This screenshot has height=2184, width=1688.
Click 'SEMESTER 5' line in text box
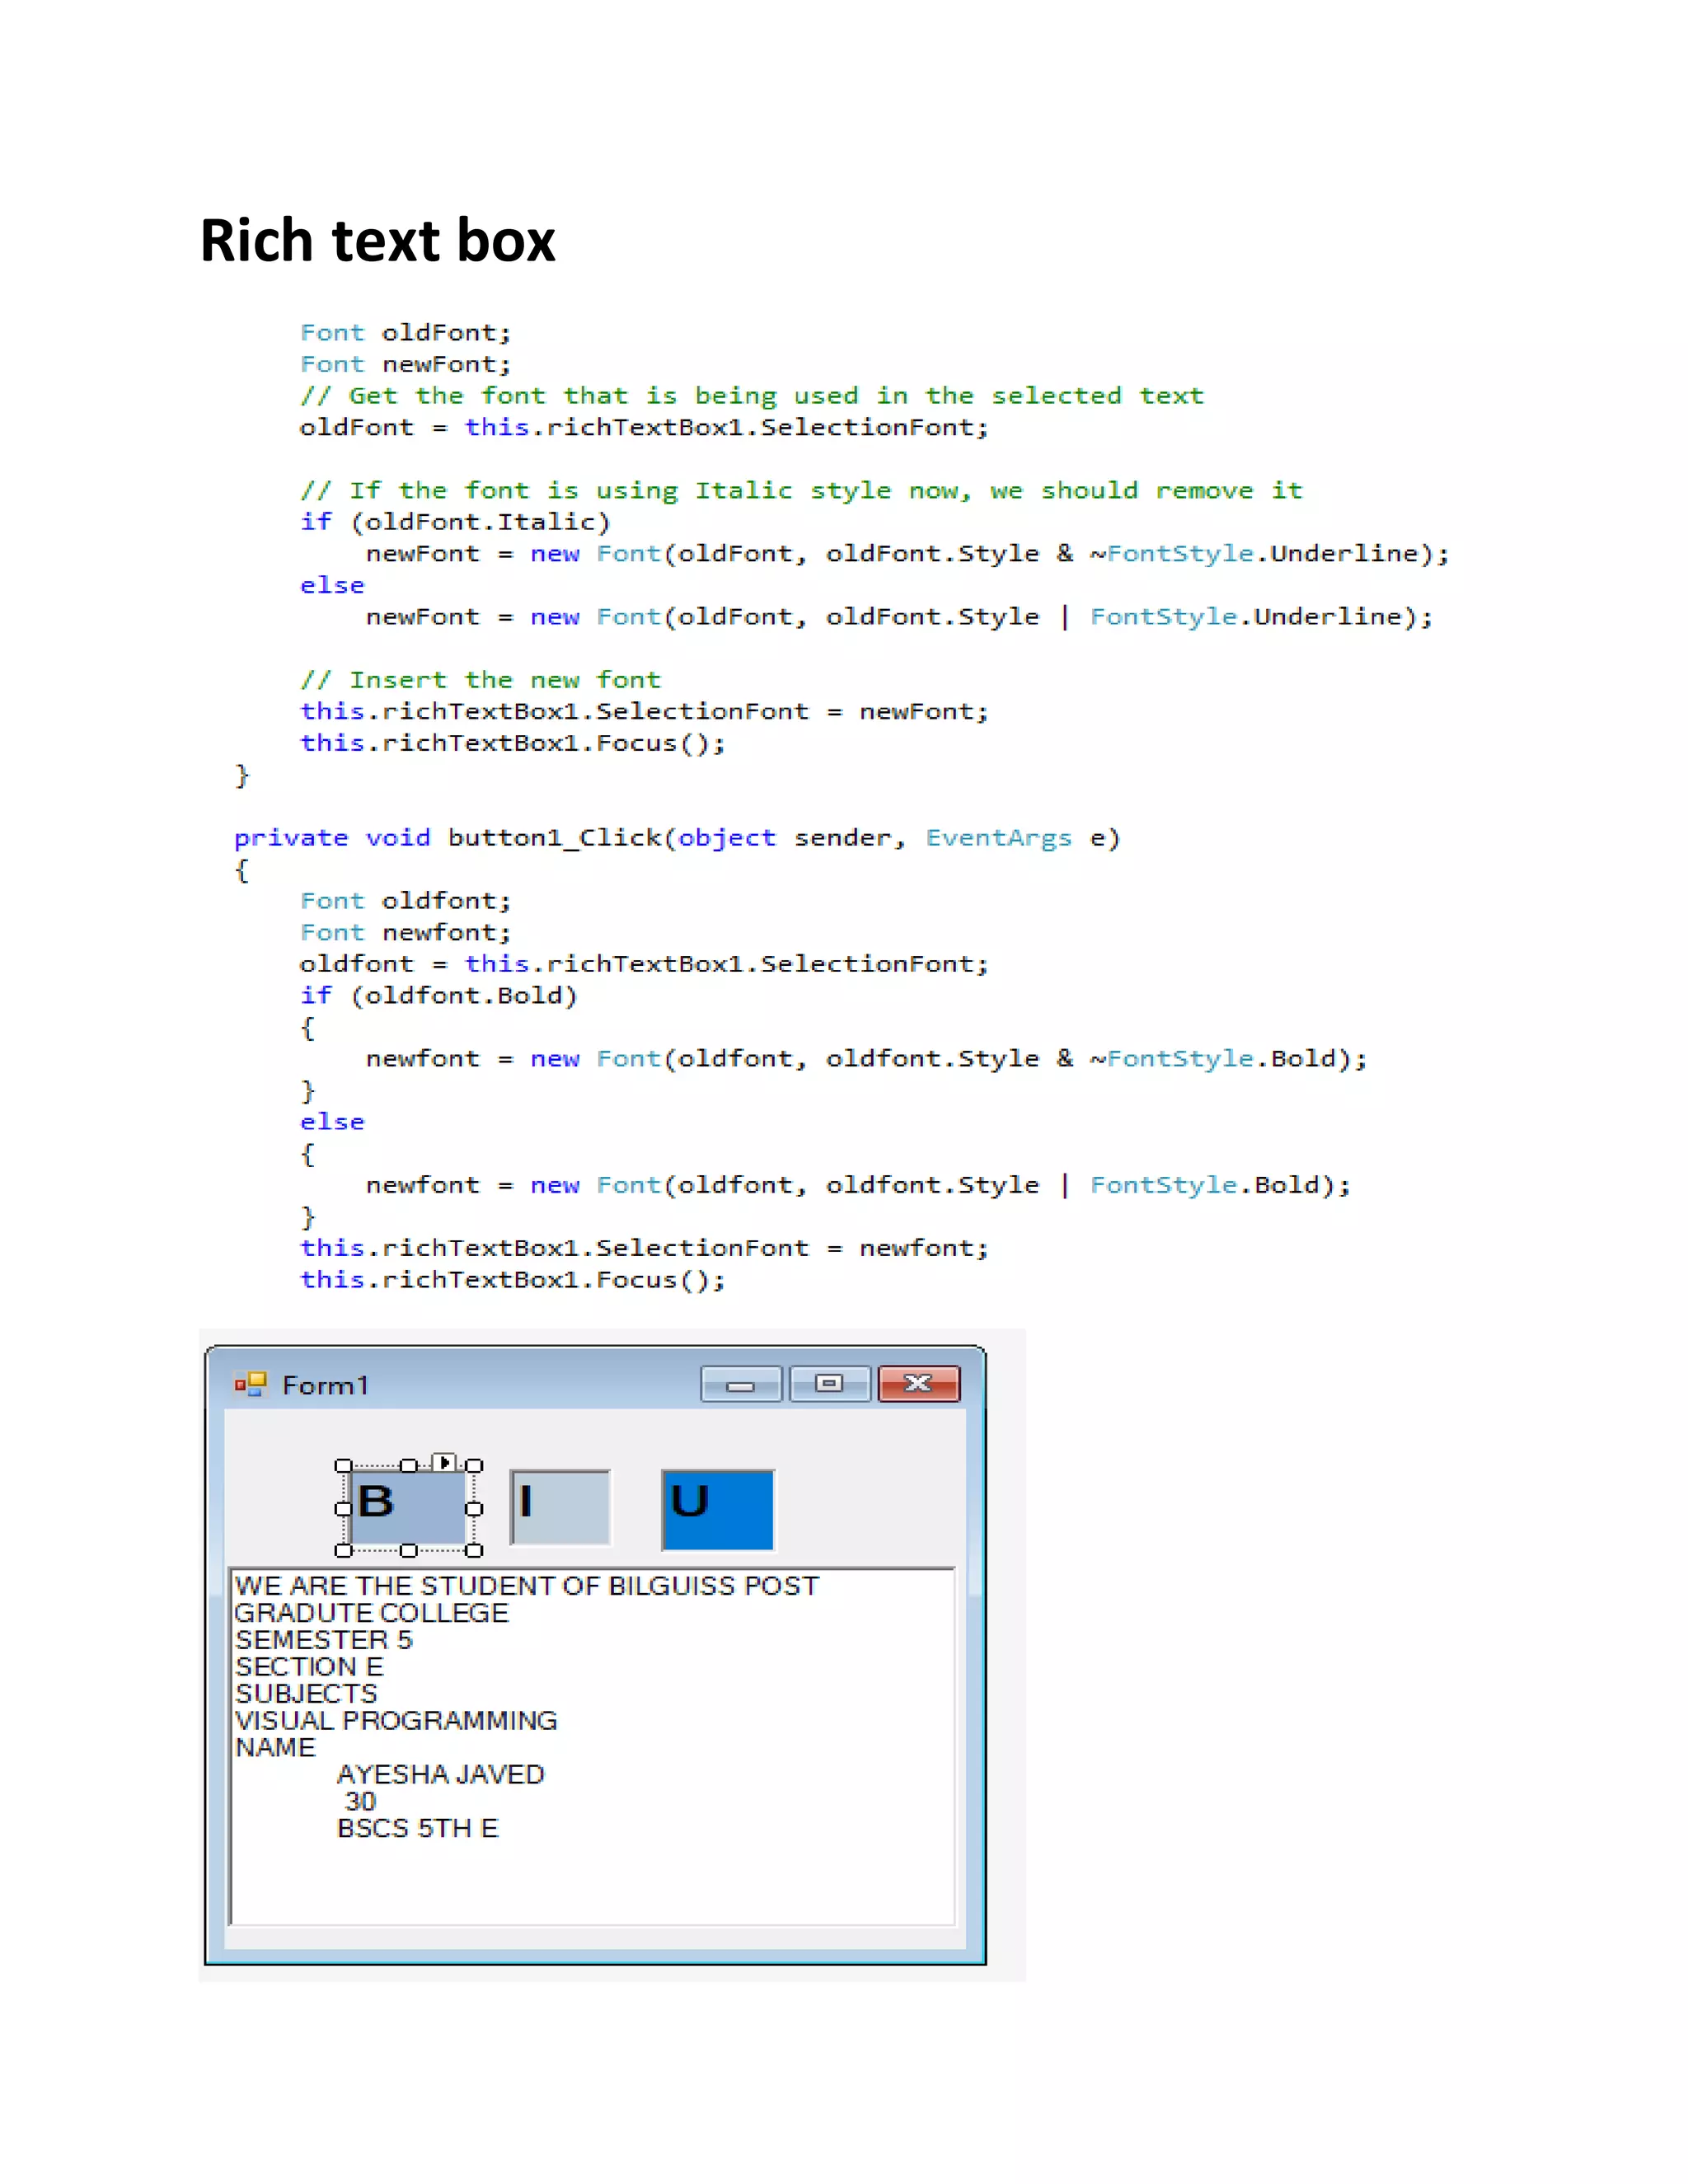coord(323,1640)
